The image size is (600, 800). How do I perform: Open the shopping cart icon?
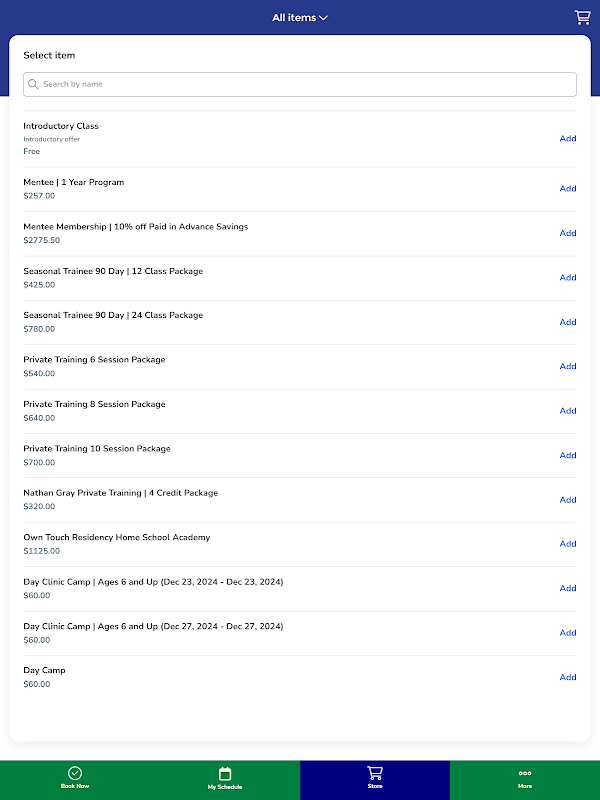(x=582, y=17)
